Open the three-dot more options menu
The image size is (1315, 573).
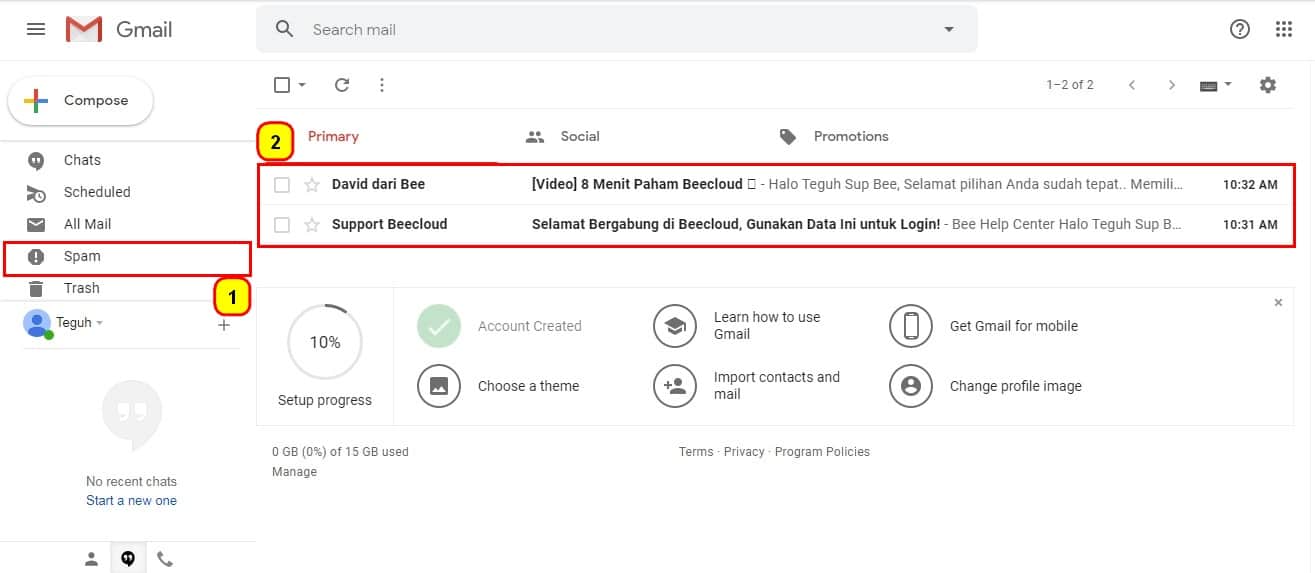point(382,85)
